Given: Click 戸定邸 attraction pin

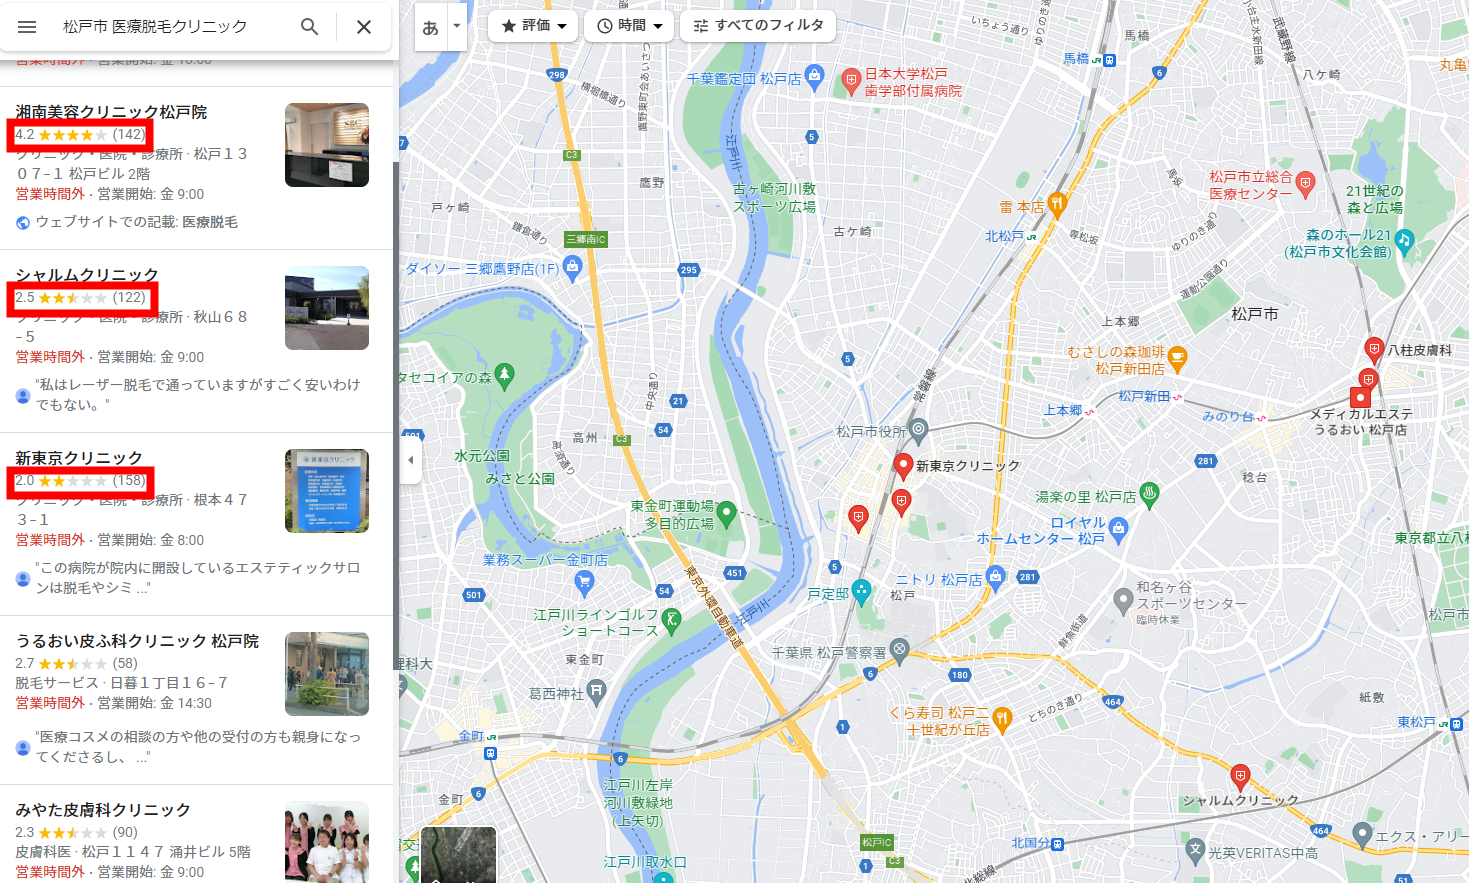Looking at the screenshot, I should 861,590.
